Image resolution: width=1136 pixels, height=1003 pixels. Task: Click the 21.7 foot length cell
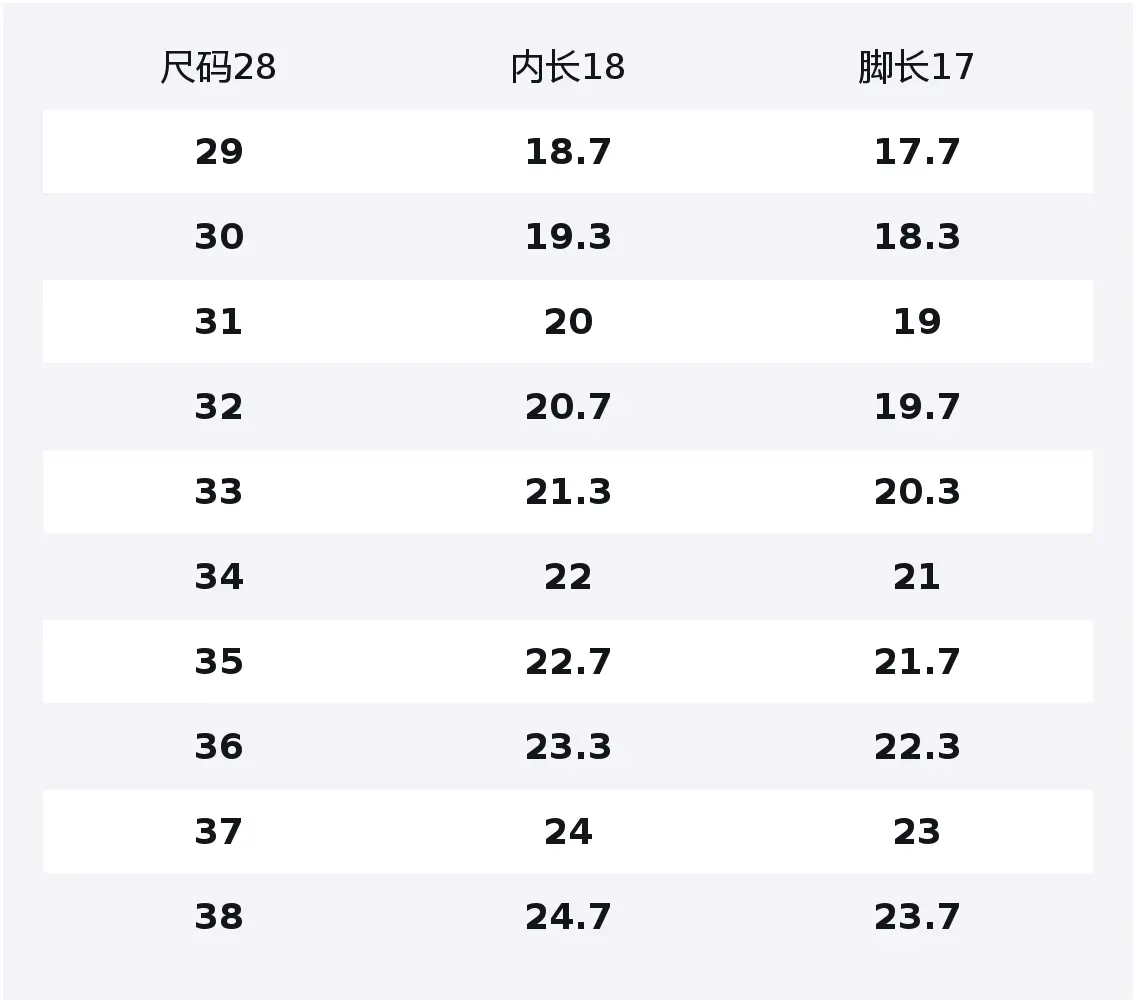916,662
